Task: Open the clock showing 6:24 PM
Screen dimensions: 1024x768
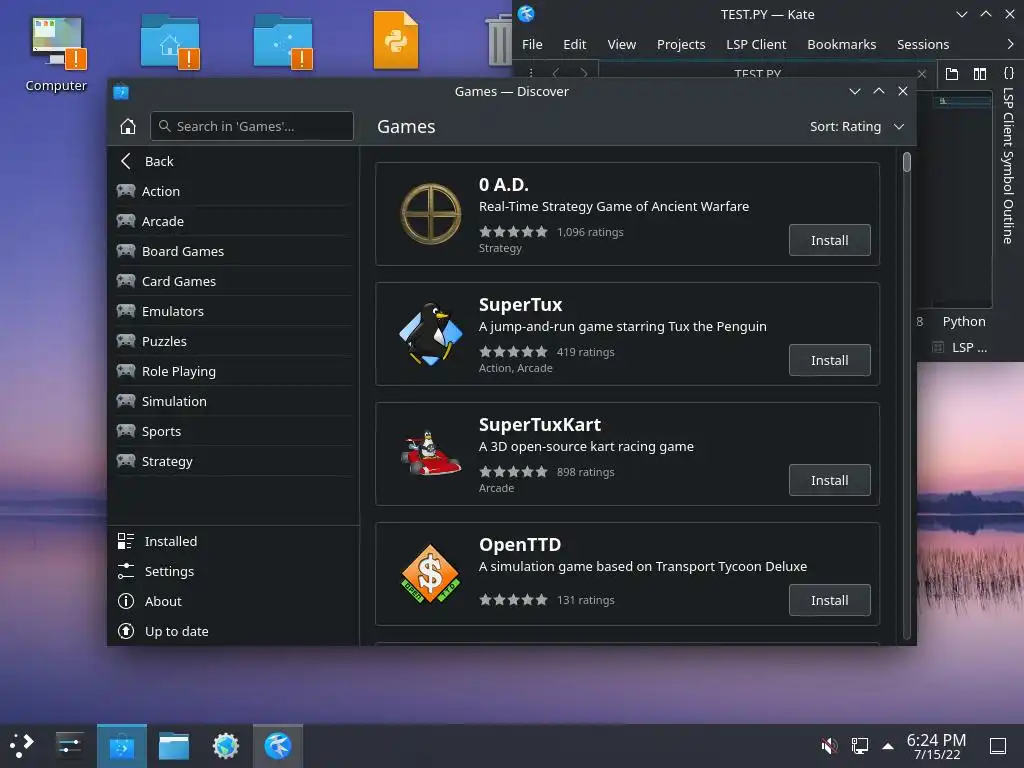Action: pyautogui.click(x=936, y=745)
